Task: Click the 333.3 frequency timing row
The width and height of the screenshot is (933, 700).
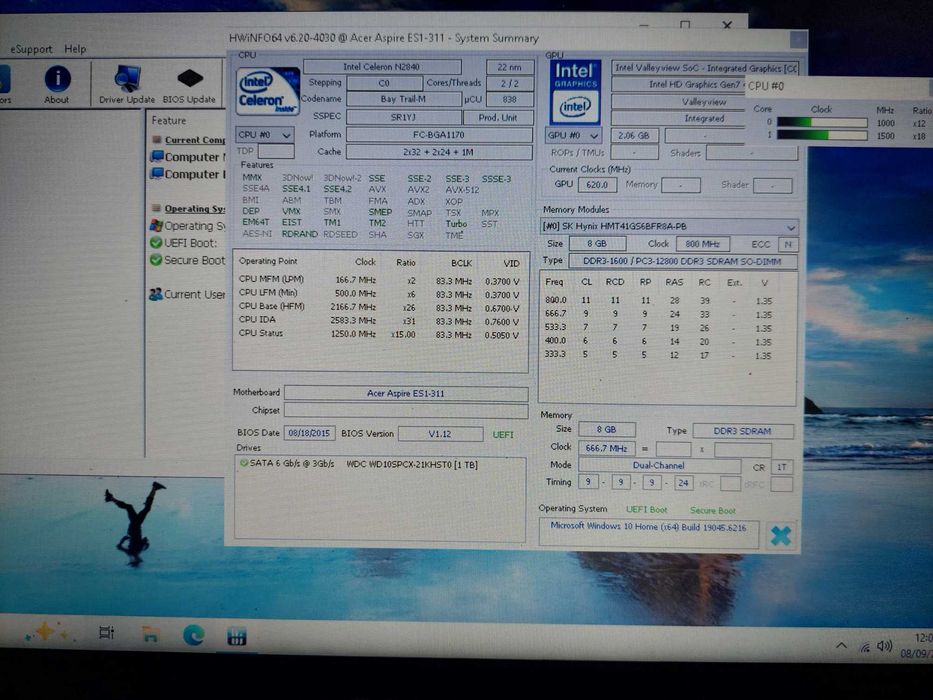Action: pyautogui.click(x=658, y=355)
